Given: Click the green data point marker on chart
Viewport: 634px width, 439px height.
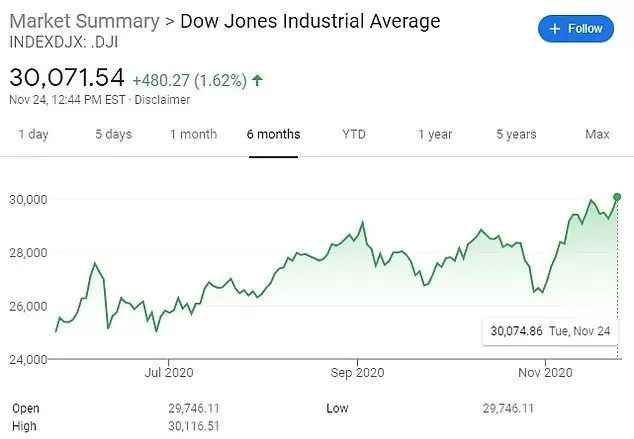Looking at the screenshot, I should pyautogui.click(x=617, y=197).
